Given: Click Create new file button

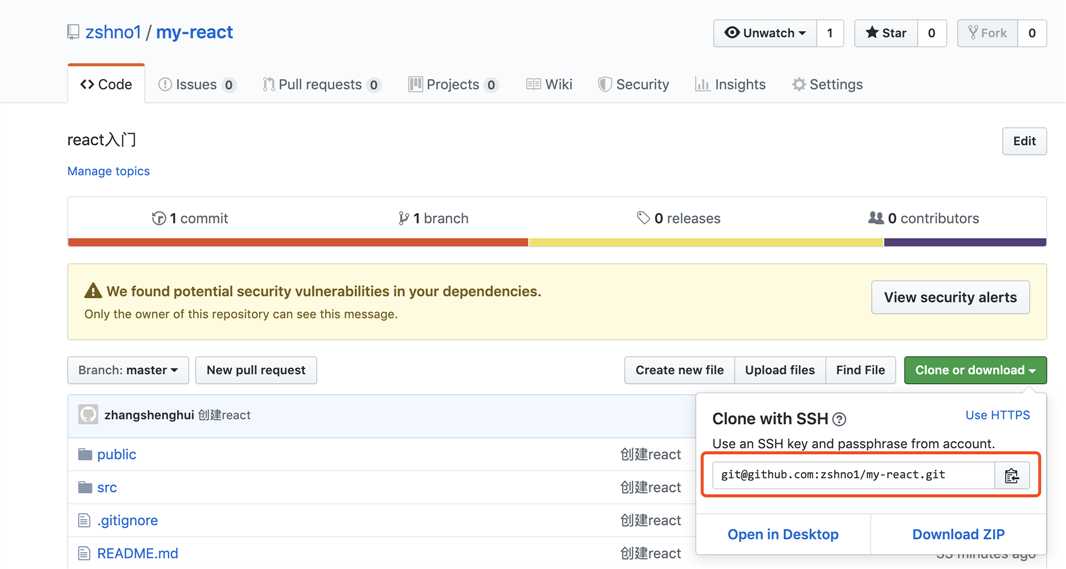Looking at the screenshot, I should pos(679,370).
